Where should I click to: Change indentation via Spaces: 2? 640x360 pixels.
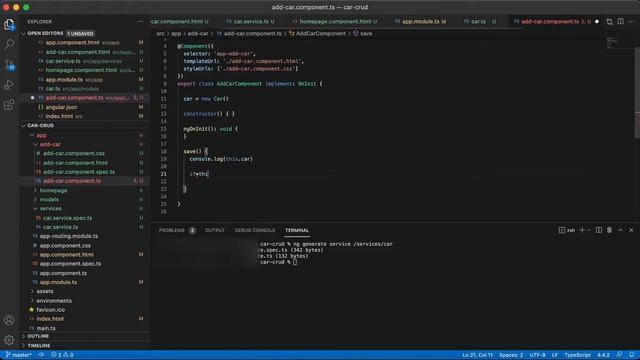point(511,355)
